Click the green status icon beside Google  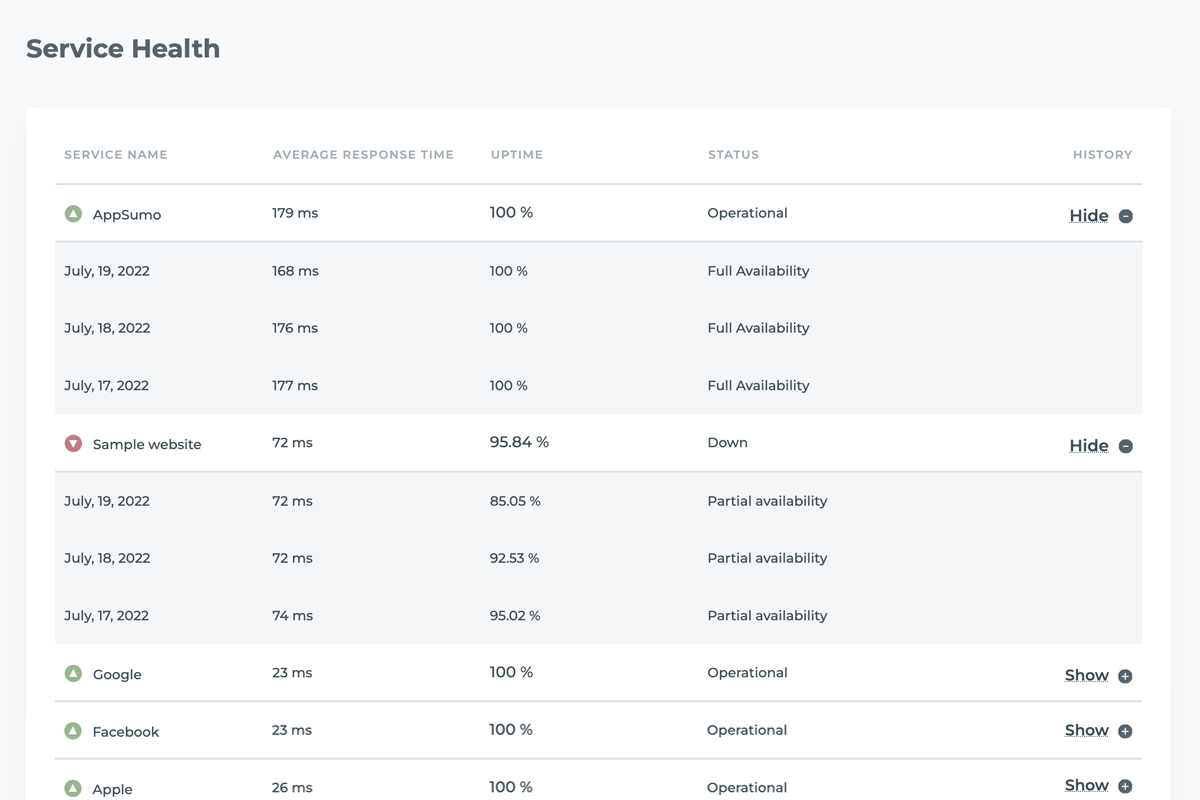tap(73, 674)
